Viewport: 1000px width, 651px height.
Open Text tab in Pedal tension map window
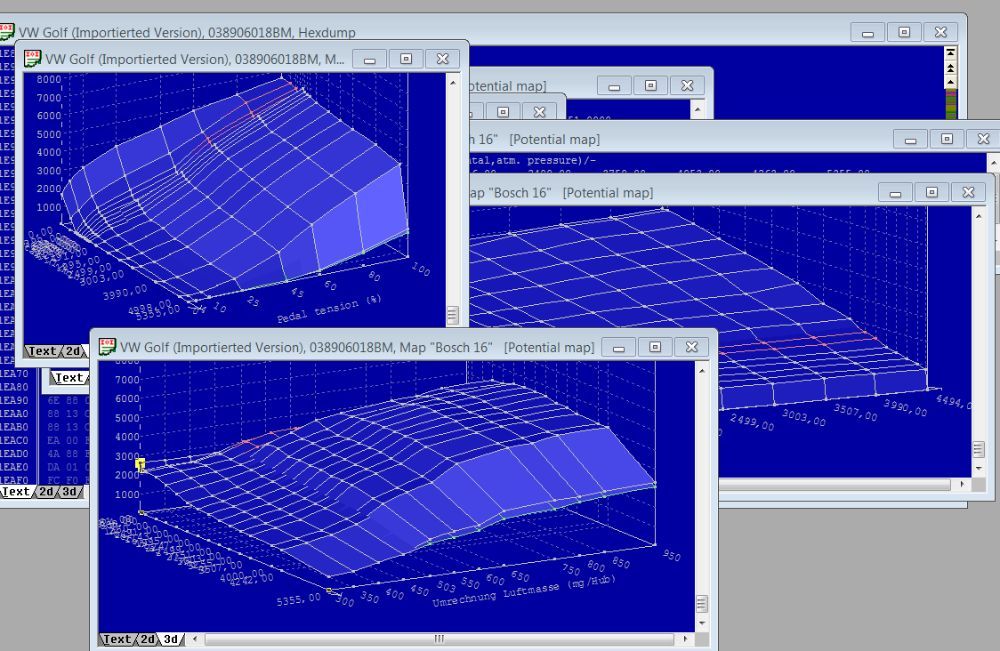pos(42,351)
